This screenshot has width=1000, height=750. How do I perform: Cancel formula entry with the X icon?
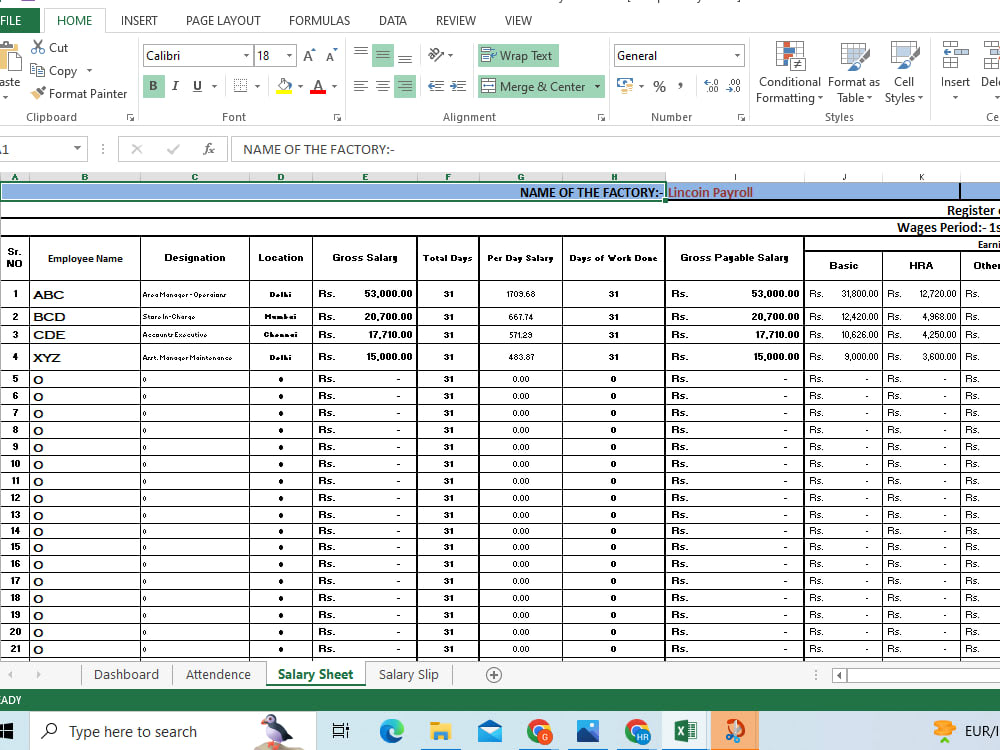tap(136, 149)
